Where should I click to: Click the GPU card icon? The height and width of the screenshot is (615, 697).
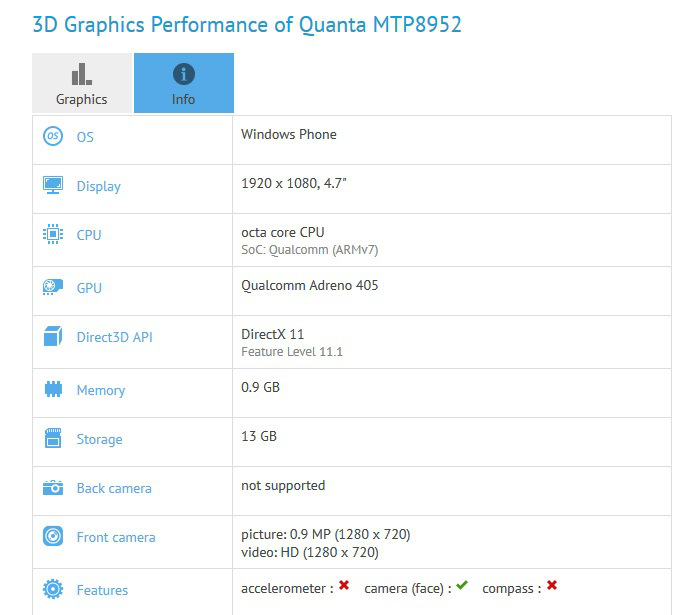(53, 288)
